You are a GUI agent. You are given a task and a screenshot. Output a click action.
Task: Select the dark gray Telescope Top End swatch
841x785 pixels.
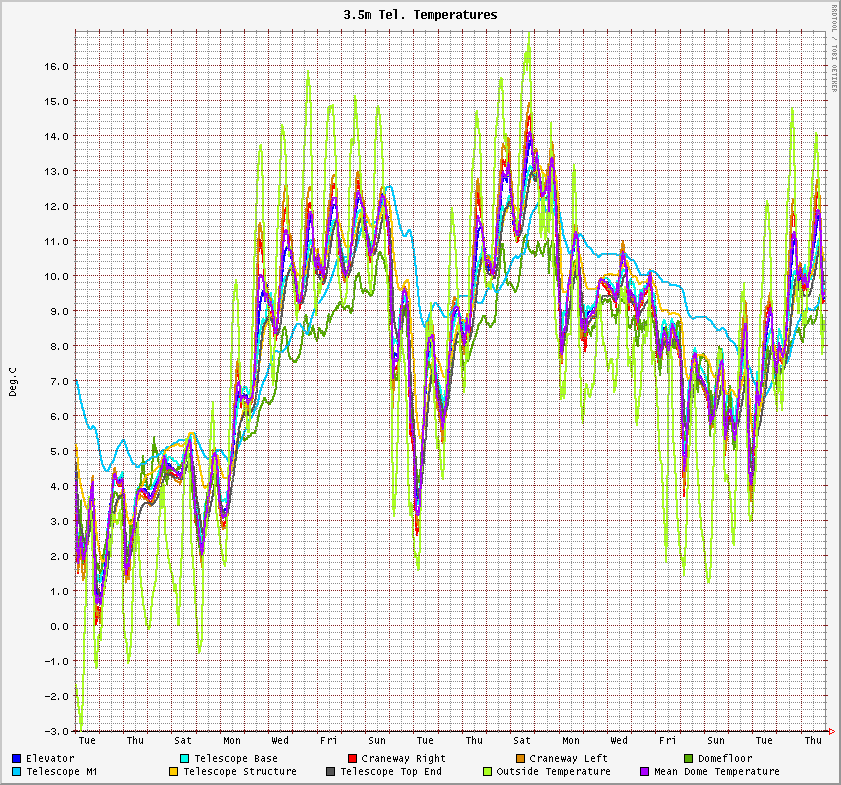pos(331,772)
